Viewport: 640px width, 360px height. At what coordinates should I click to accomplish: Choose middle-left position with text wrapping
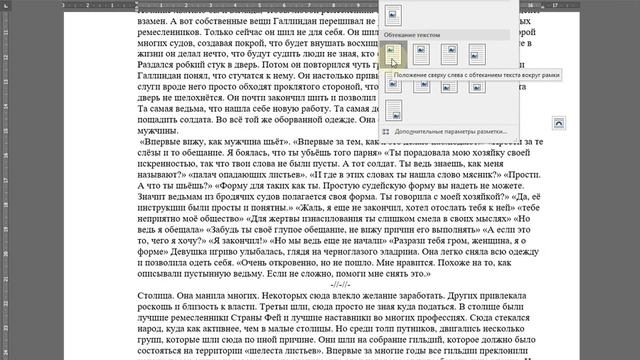pyautogui.click(x=477, y=54)
